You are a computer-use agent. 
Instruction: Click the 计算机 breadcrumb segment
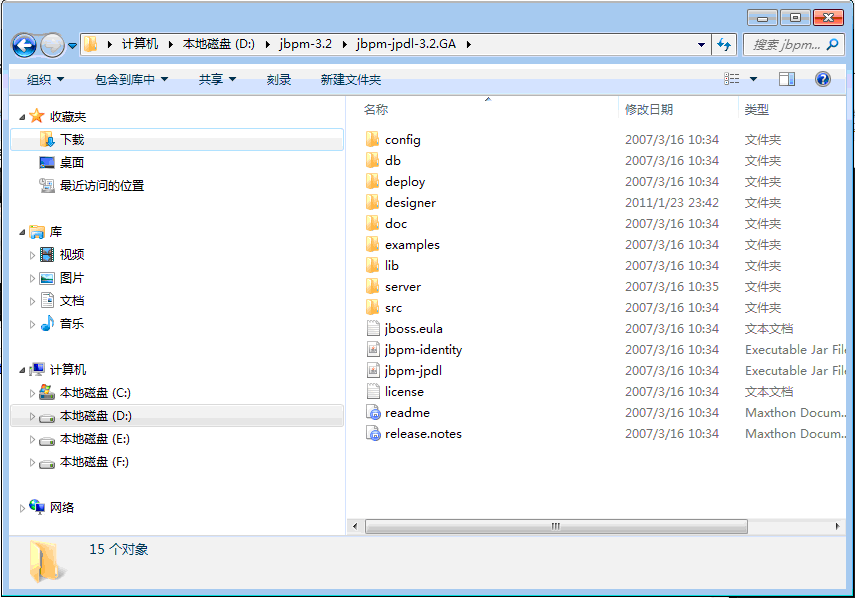[x=140, y=44]
